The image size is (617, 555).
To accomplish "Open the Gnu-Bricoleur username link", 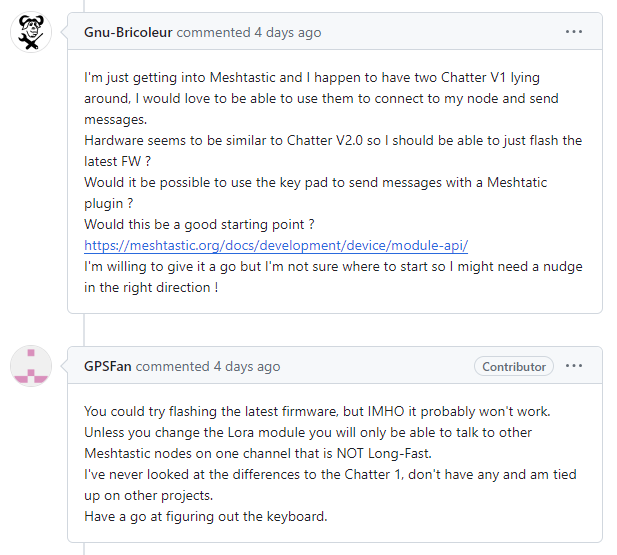I will pos(129,32).
